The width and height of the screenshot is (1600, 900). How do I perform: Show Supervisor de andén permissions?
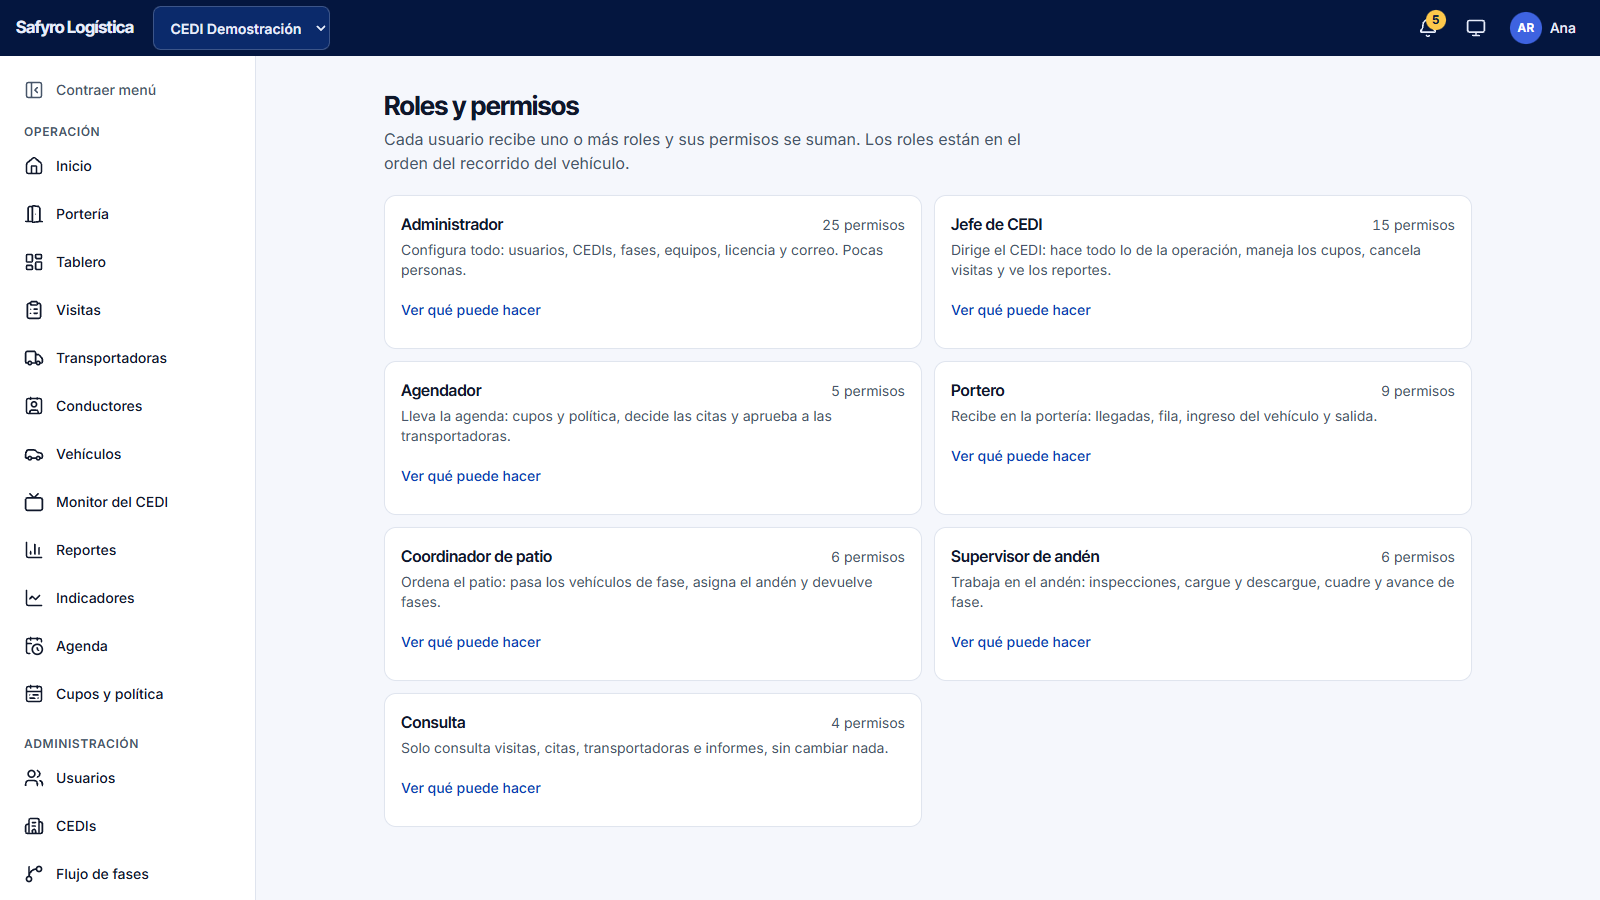point(1021,642)
